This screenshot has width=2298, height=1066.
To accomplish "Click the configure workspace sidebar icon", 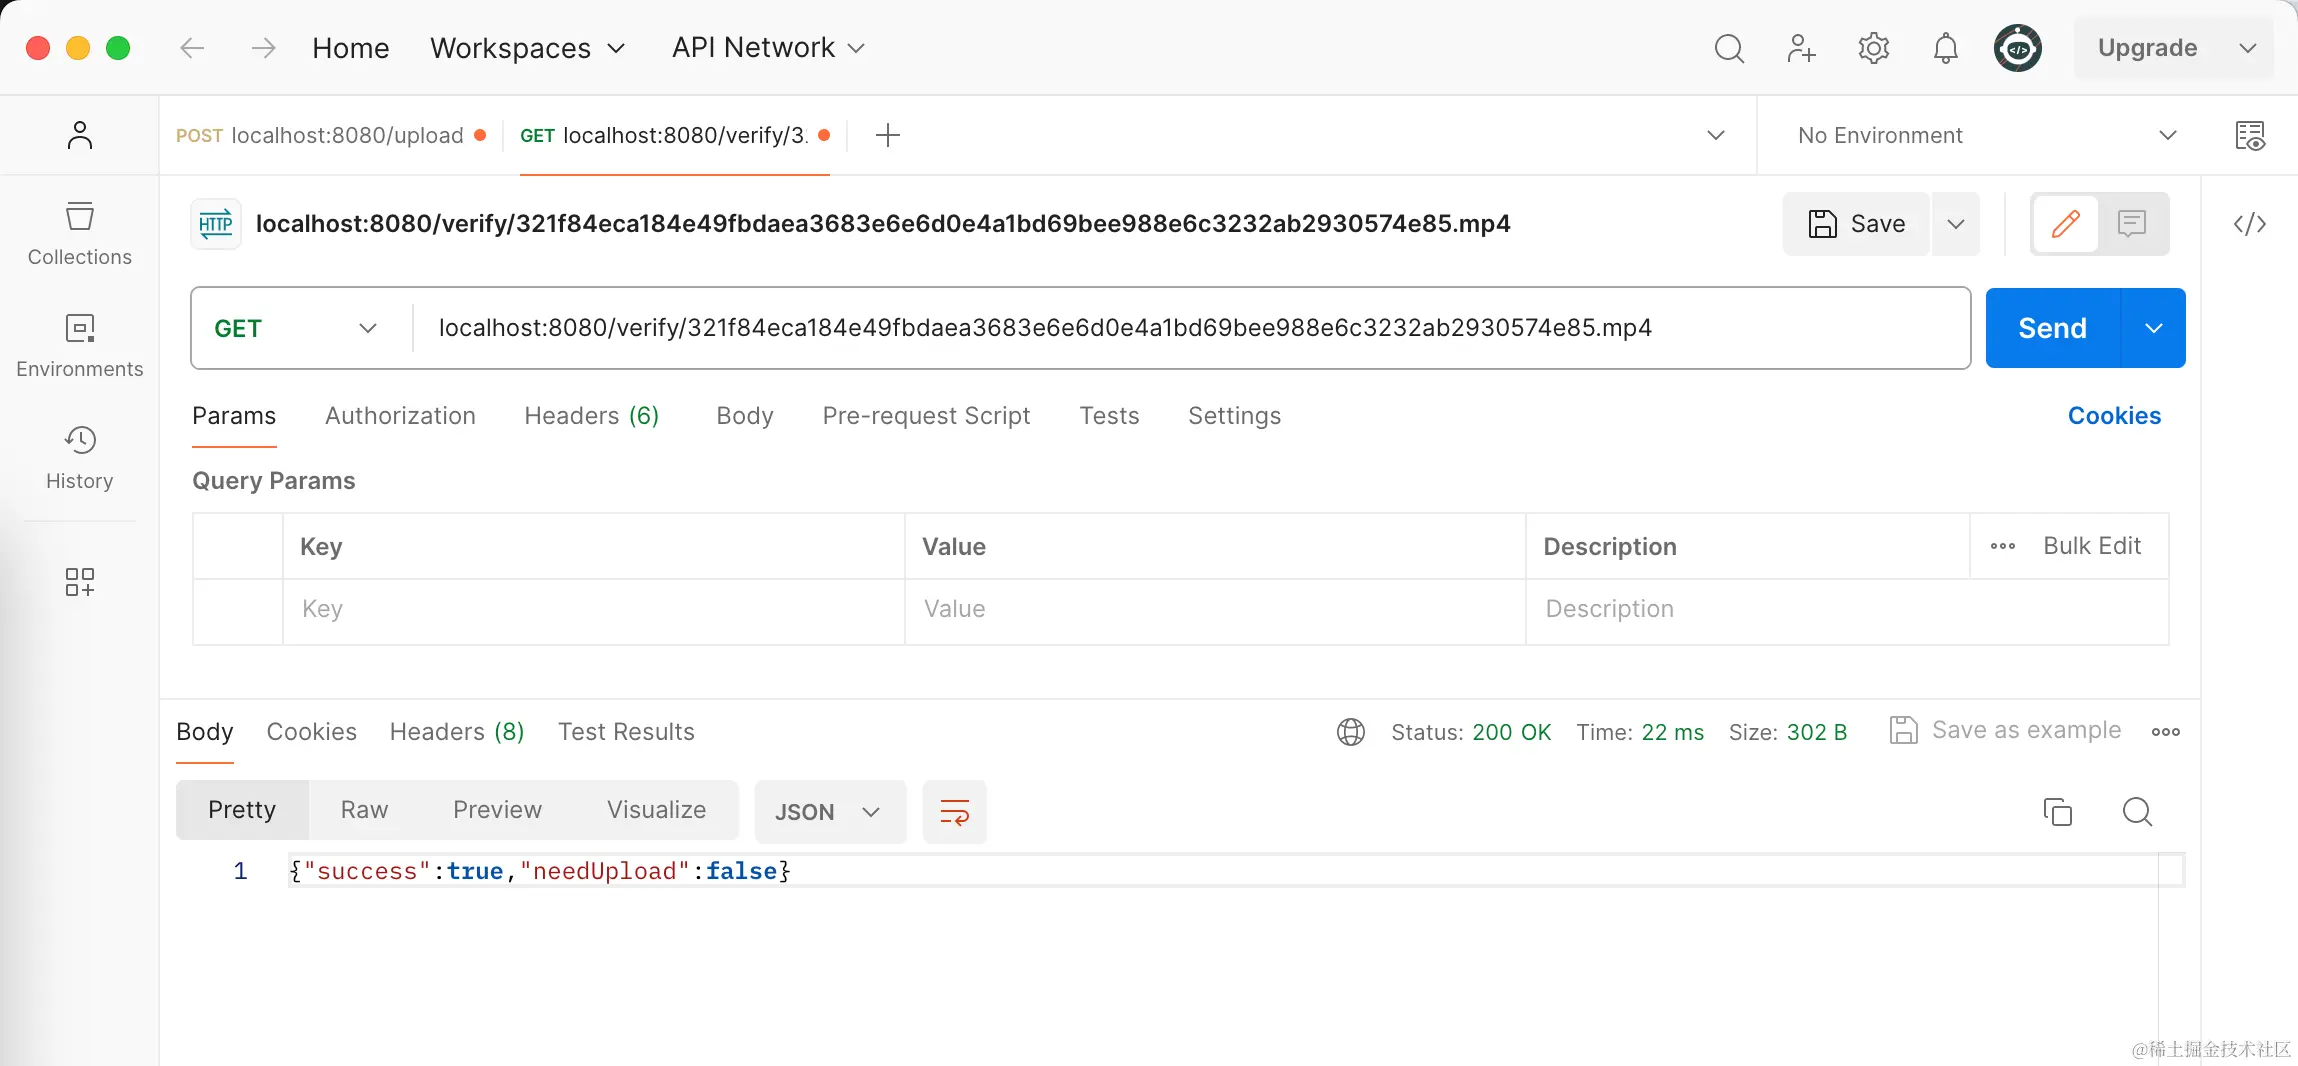I will click(80, 582).
